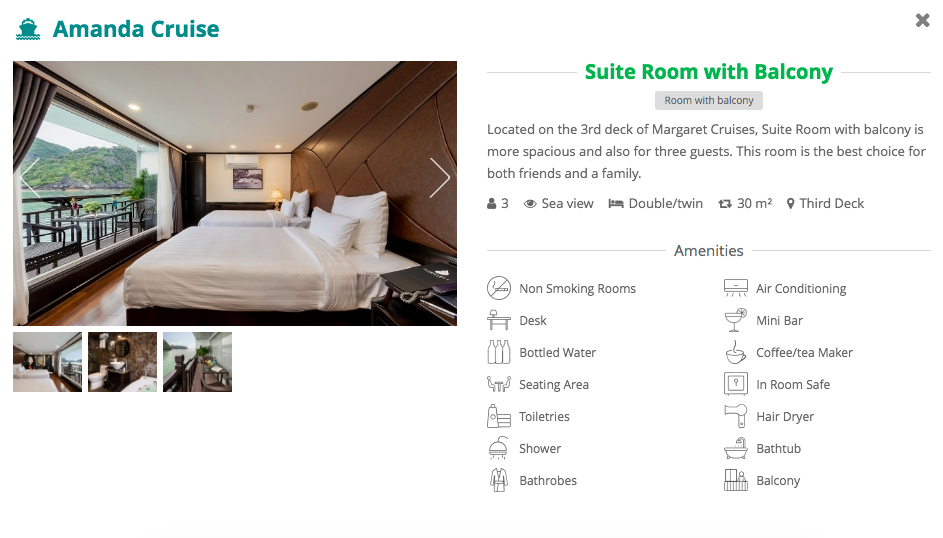Select the bathroom thumbnail
Viewport: 943px width, 538px height.
click(122, 362)
